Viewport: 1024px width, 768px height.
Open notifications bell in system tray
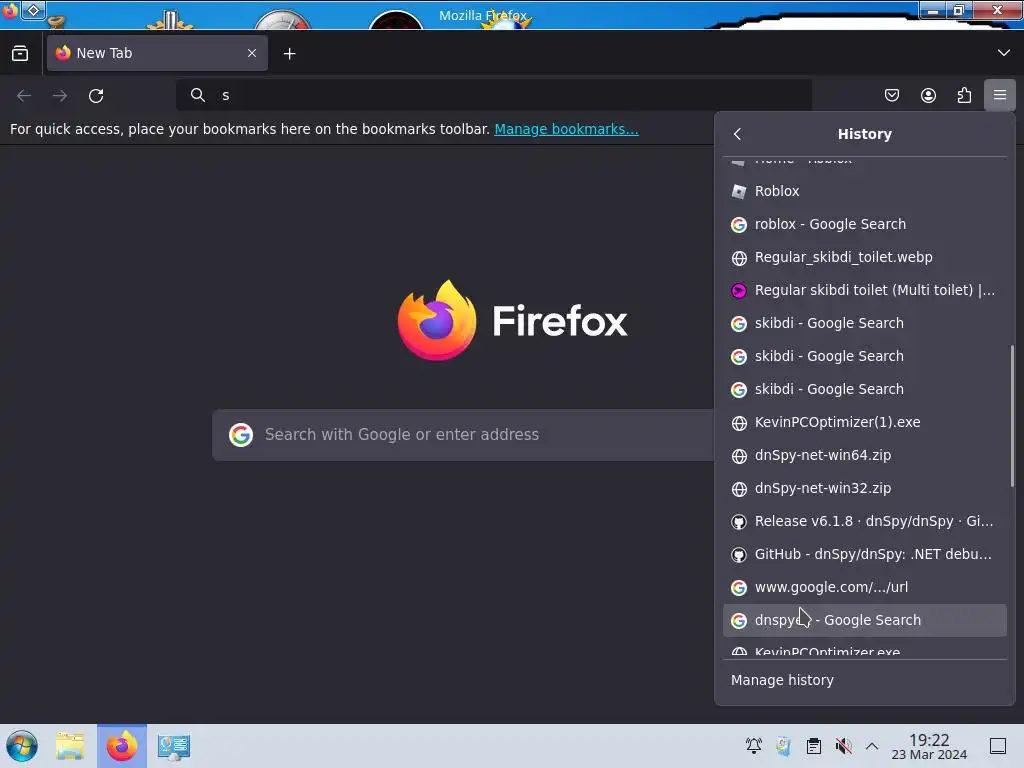(754, 746)
